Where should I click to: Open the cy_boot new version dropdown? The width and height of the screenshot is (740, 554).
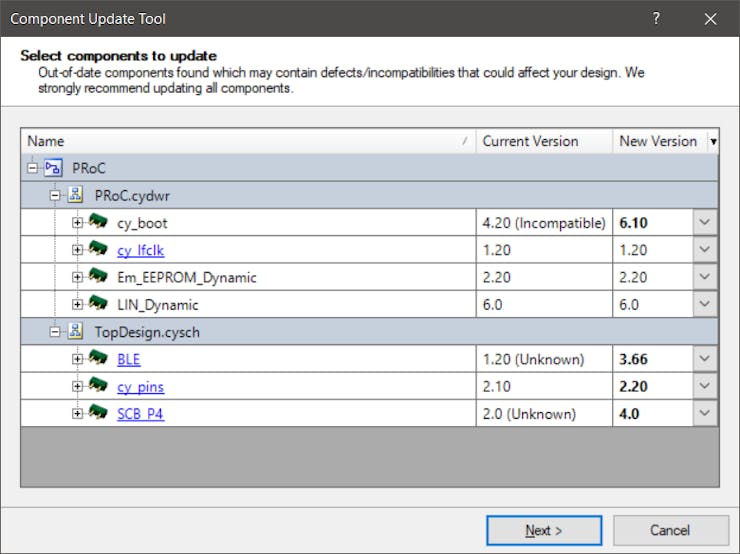(705, 223)
